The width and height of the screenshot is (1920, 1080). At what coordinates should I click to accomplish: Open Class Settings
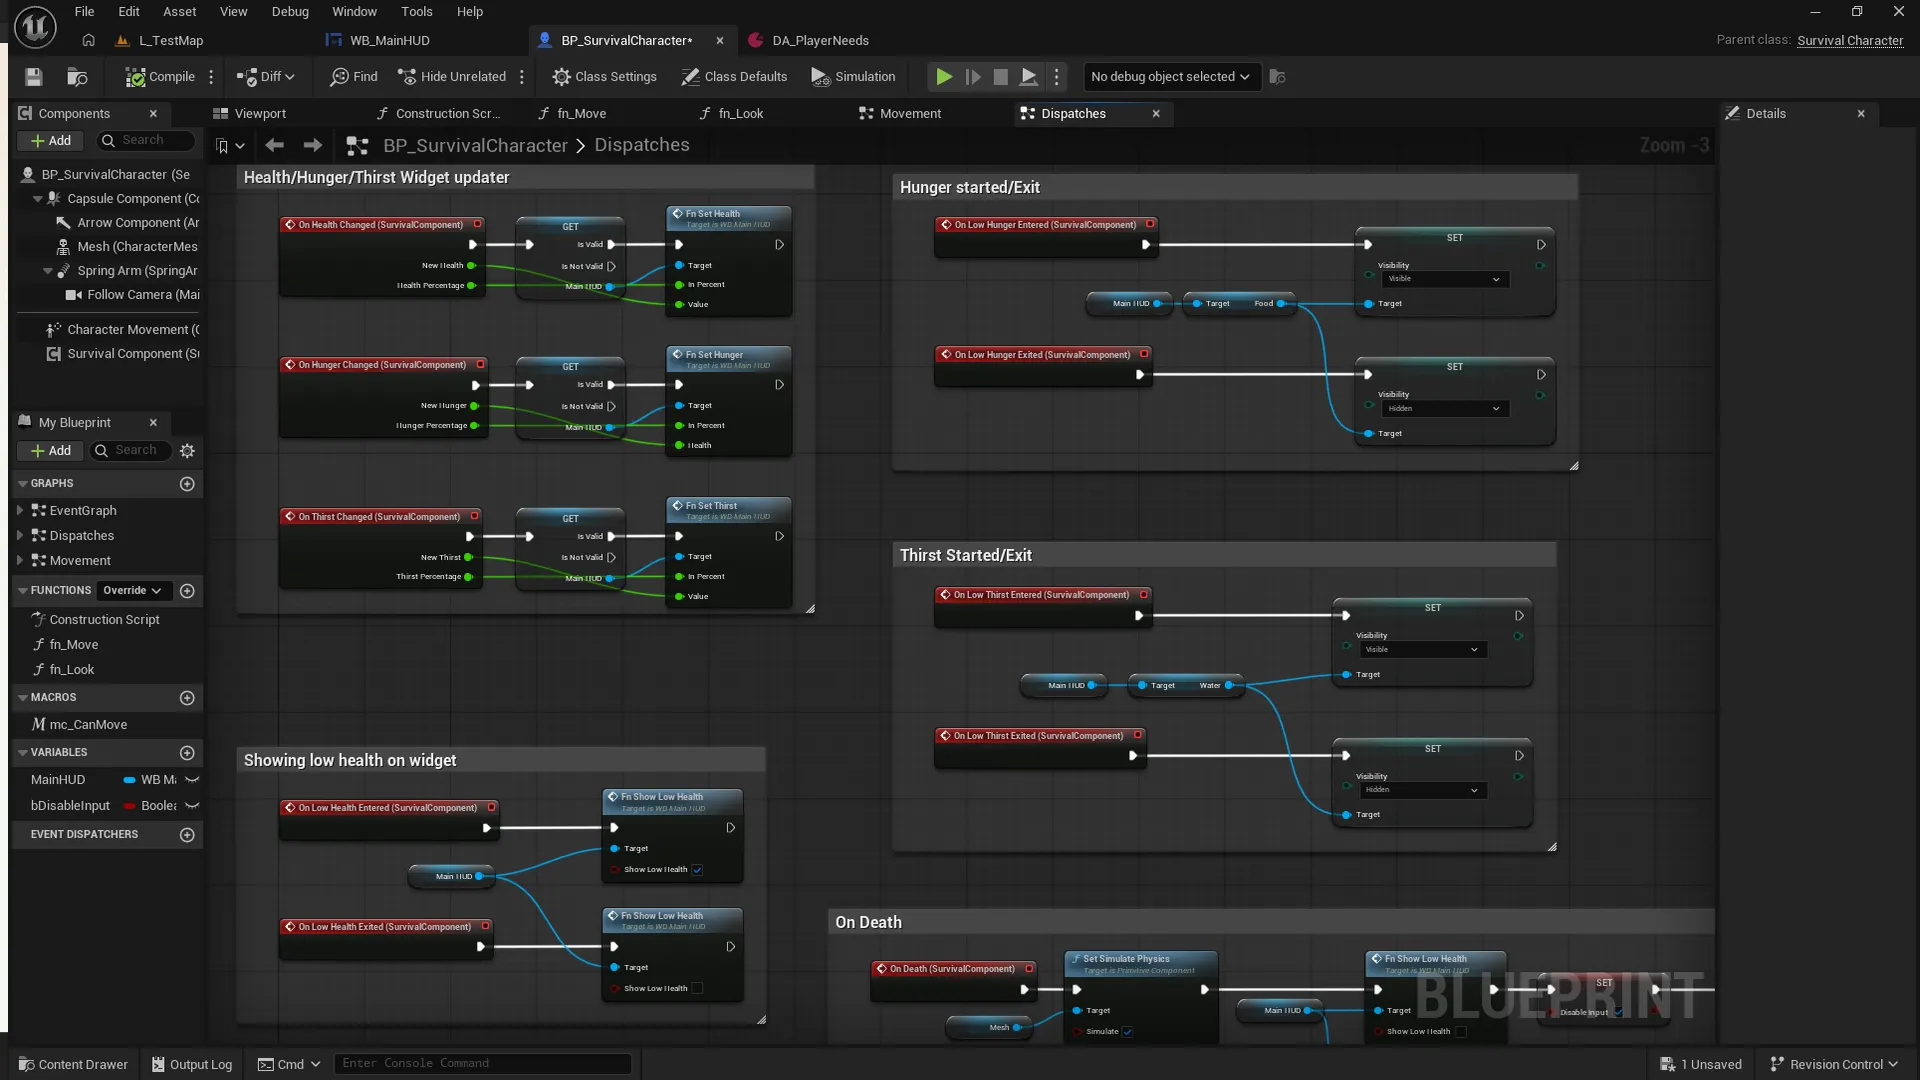(605, 77)
